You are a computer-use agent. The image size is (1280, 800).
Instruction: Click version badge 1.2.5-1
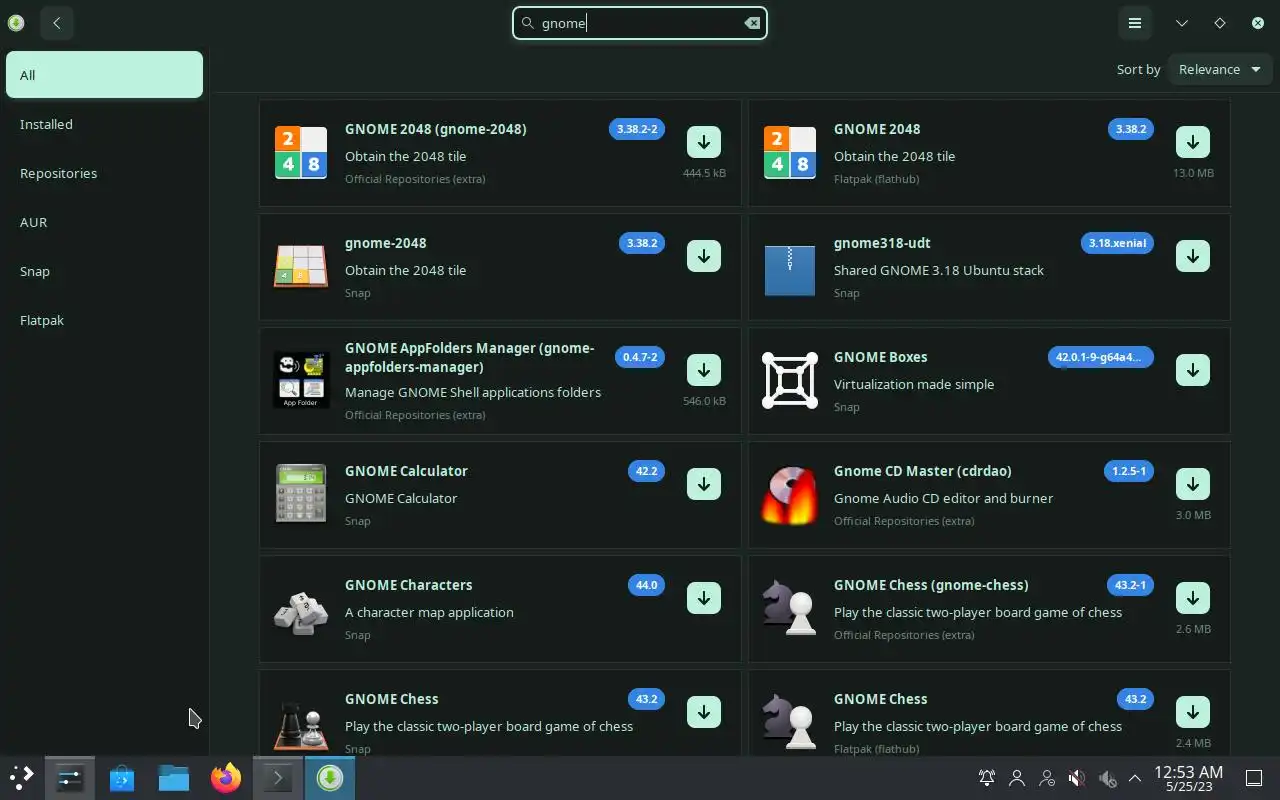click(1129, 471)
